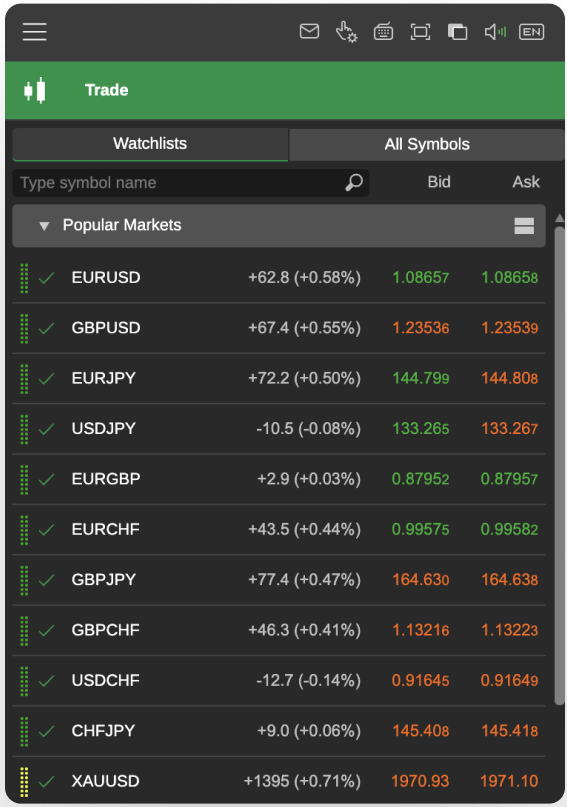
Task: Open one-click trading settings icon
Action: coord(346,32)
